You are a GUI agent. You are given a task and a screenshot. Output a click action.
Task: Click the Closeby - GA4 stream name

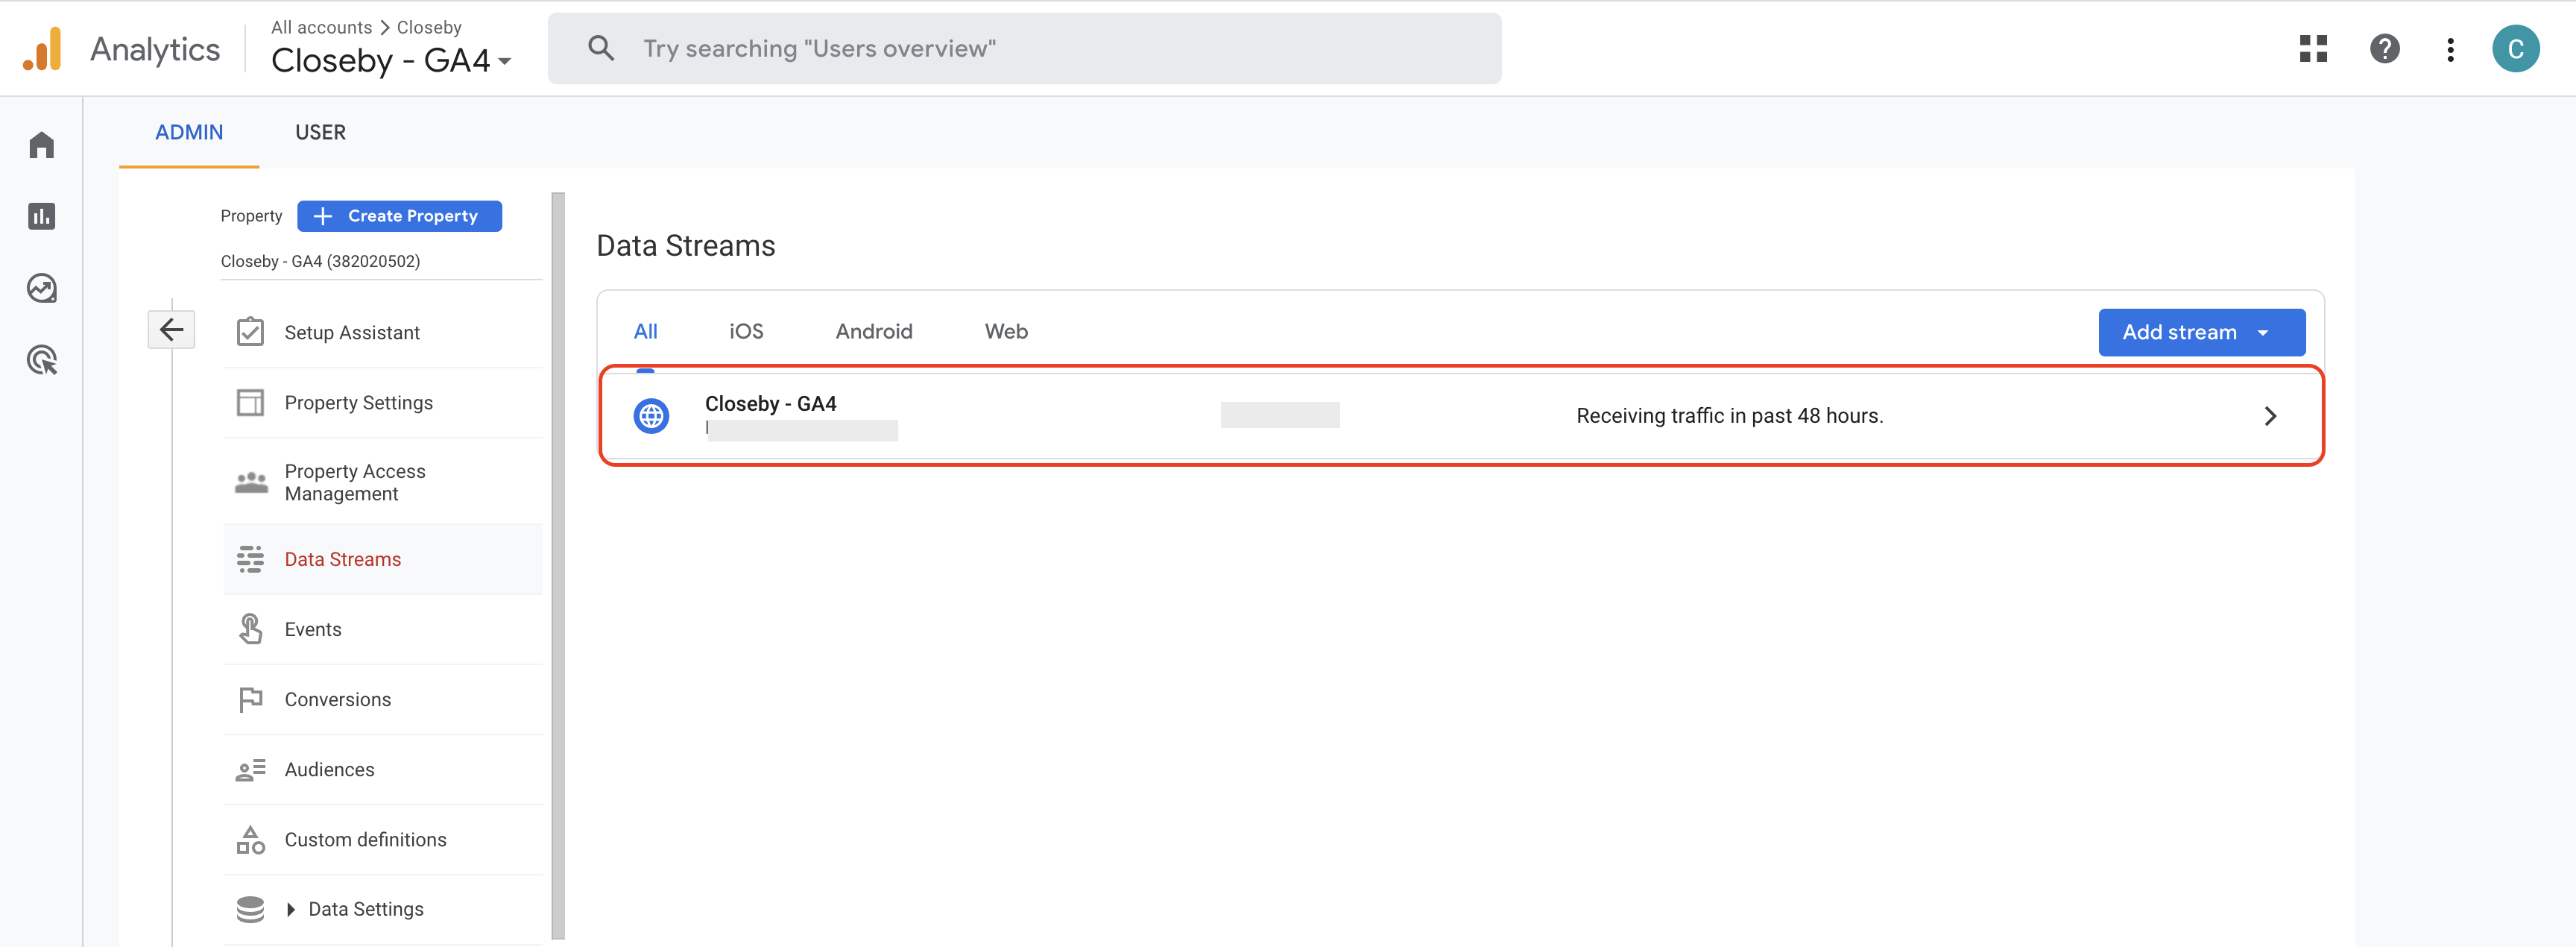(x=770, y=403)
